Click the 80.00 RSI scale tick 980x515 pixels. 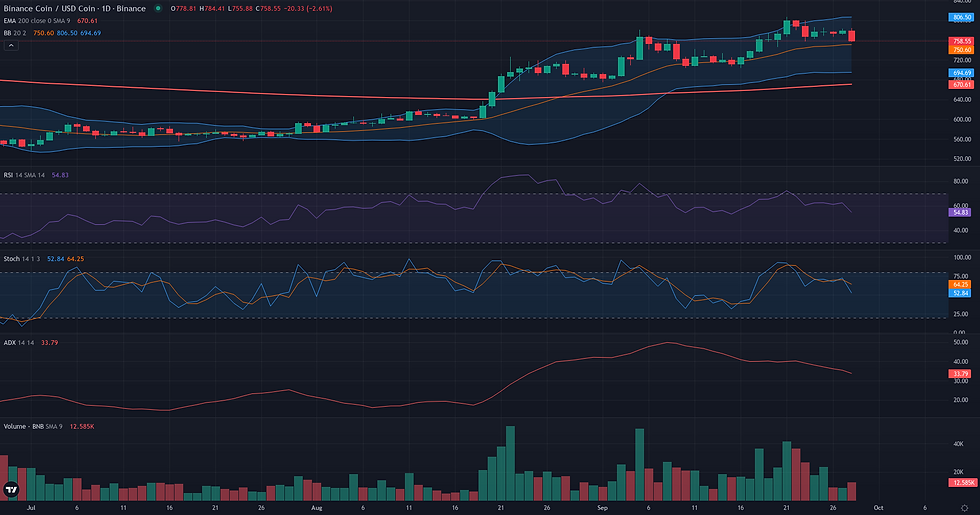point(961,182)
